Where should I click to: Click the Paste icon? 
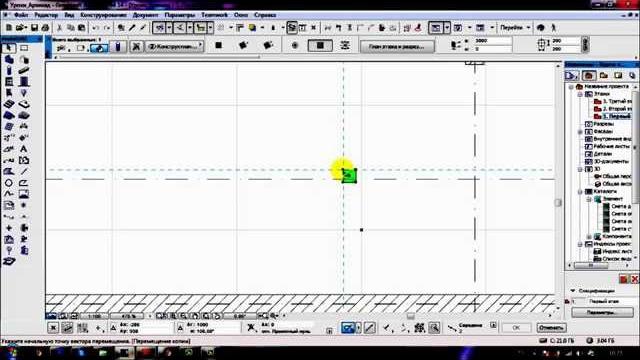82,27
